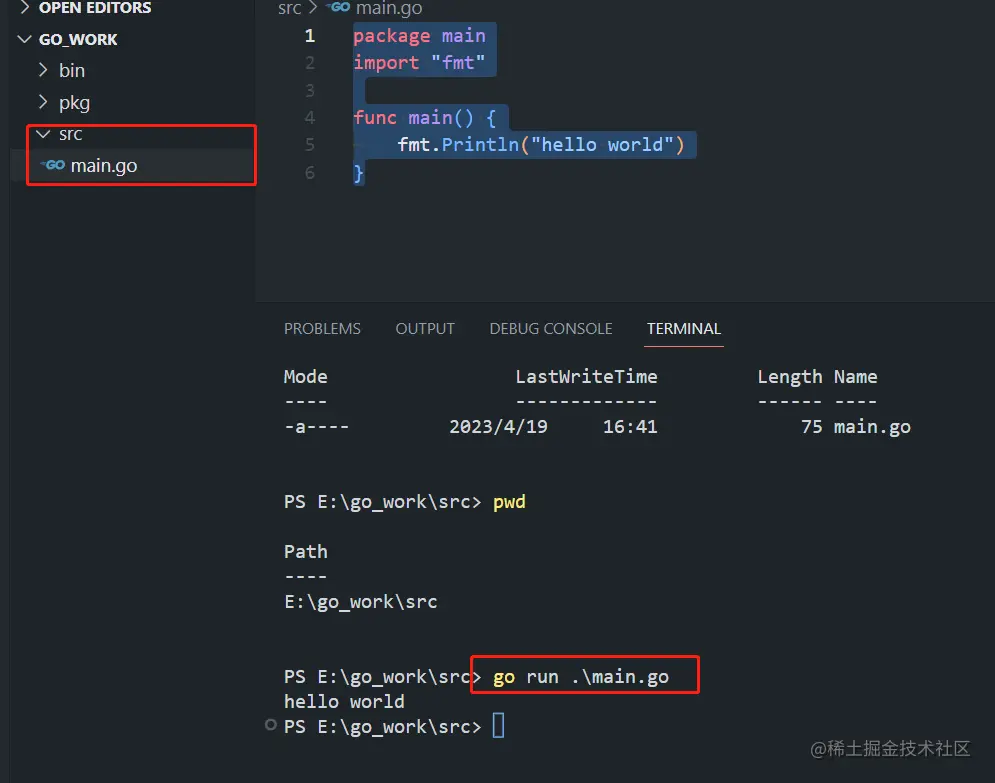Switch to the PROBLEMS tab

(x=322, y=329)
